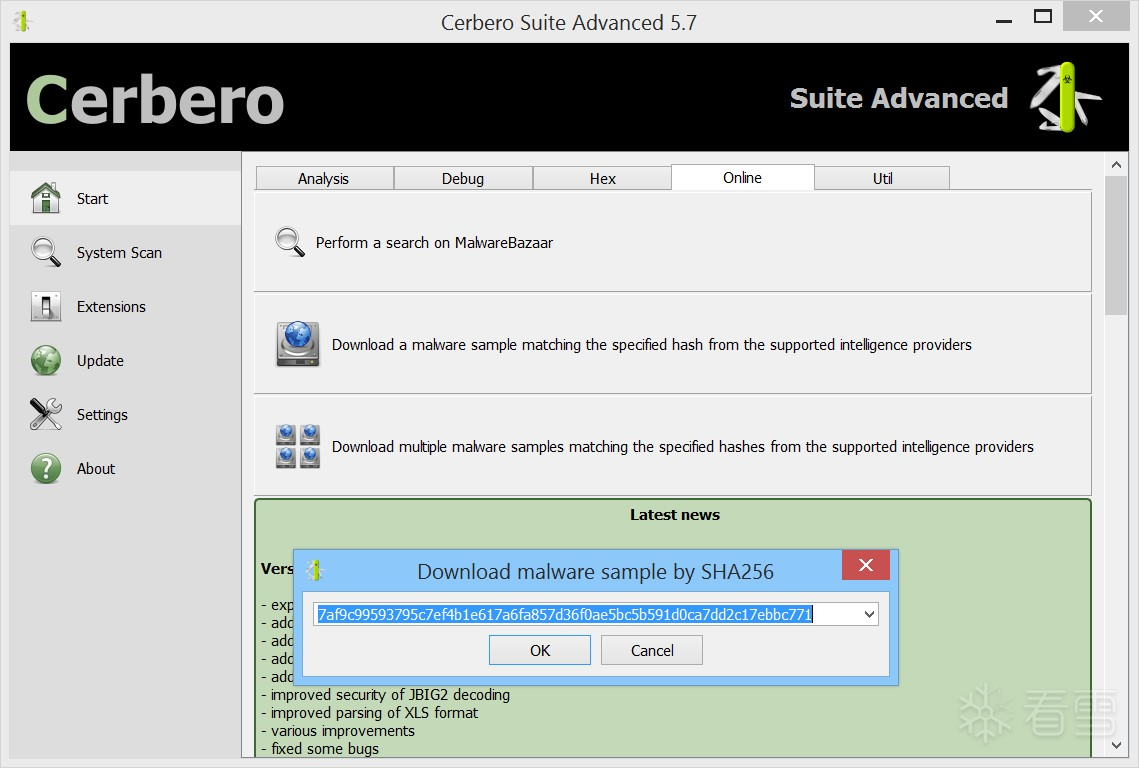This screenshot has width=1139, height=768.
Task: Click the multiple samples download icon
Action: point(298,446)
